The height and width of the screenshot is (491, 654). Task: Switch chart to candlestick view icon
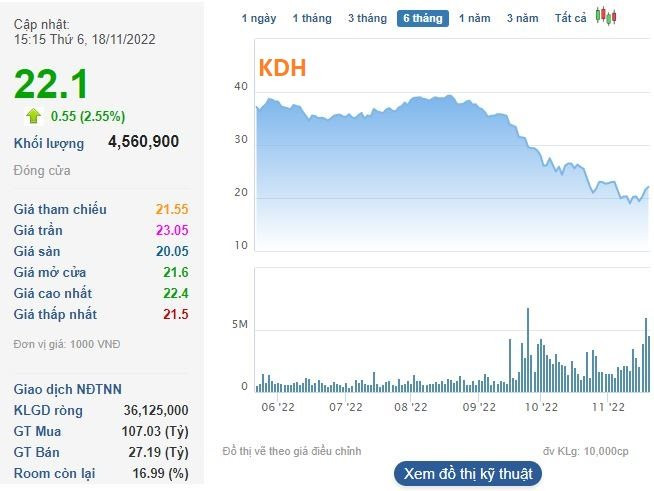click(x=605, y=17)
